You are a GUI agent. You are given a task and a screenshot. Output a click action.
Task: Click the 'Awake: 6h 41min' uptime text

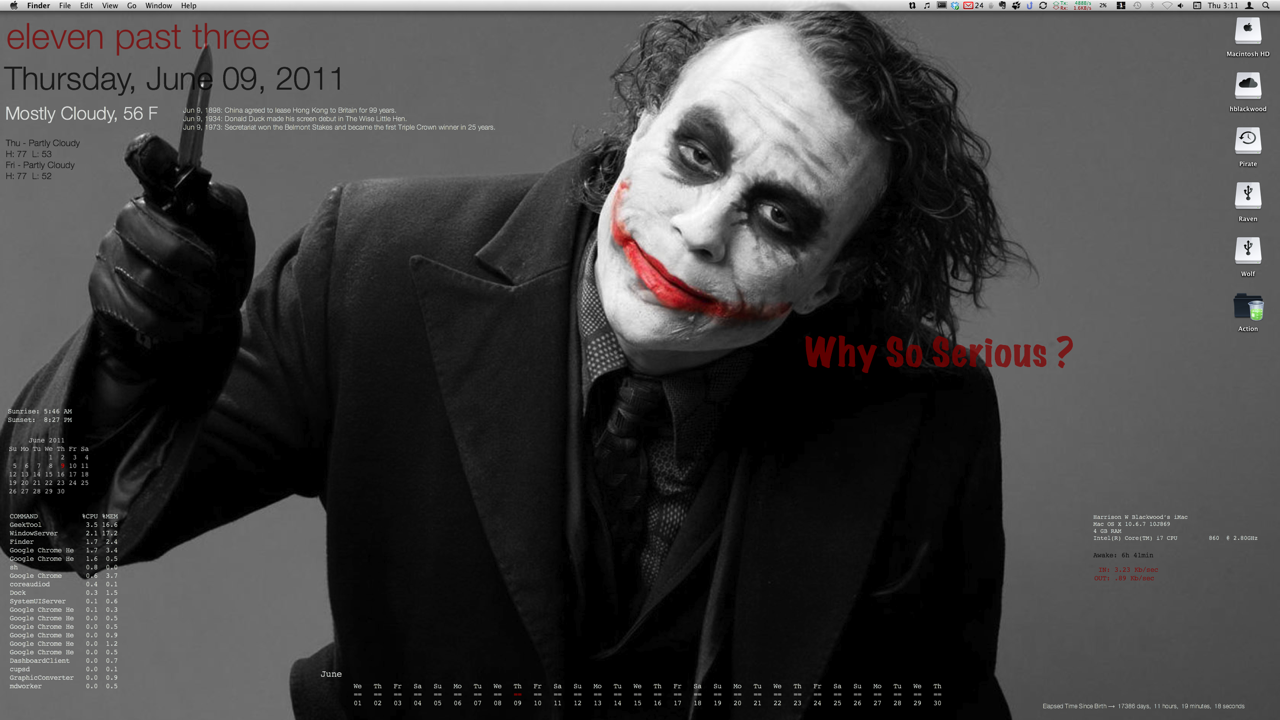(1123, 555)
